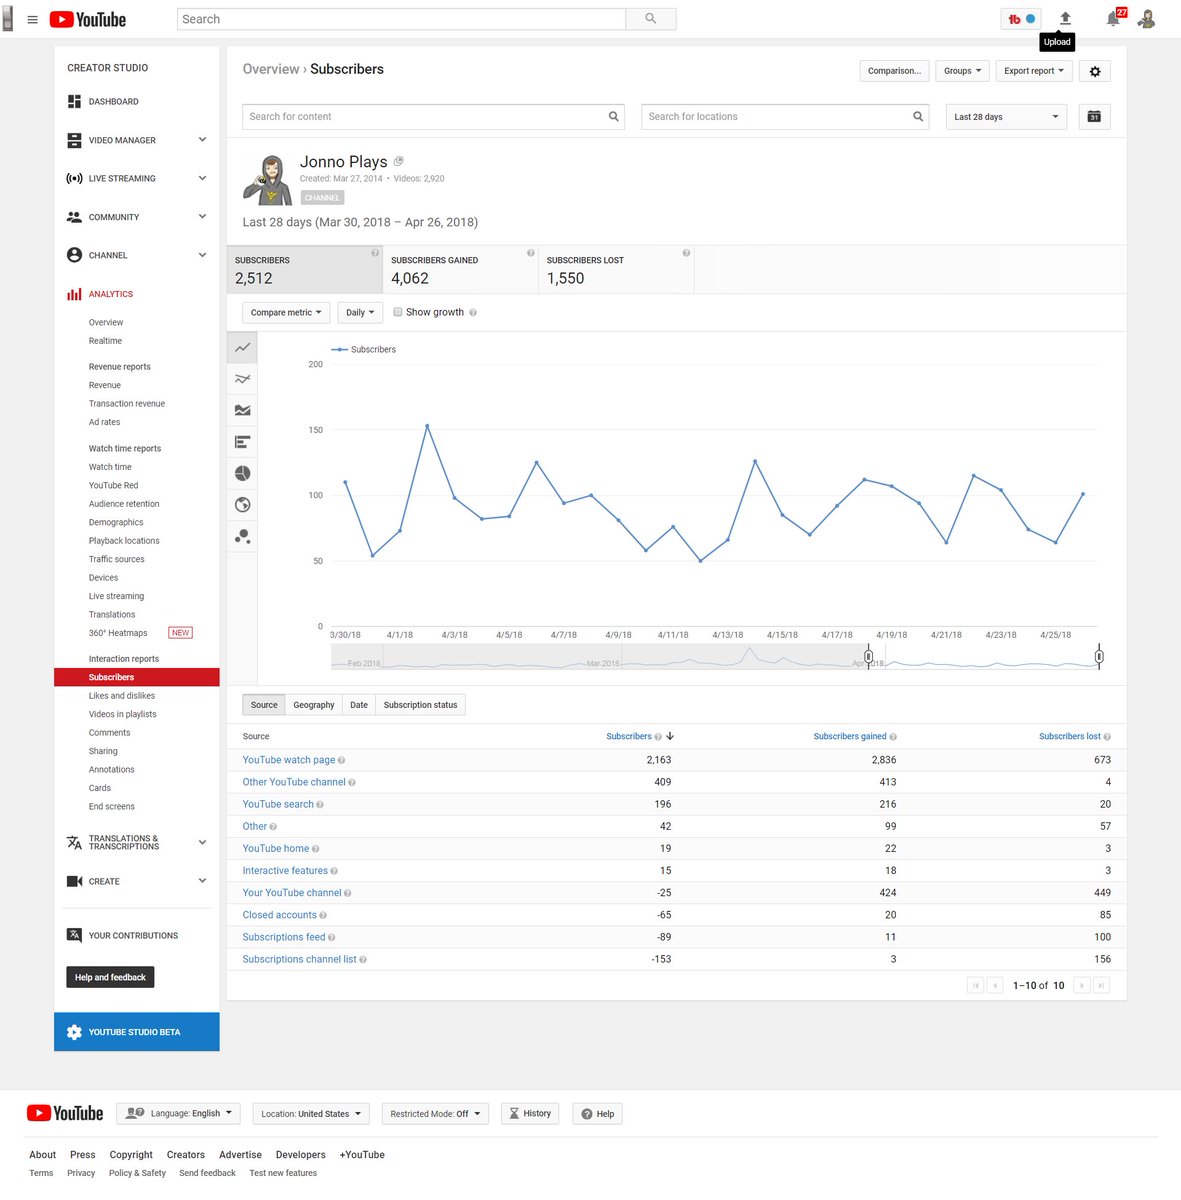The image size is (1181, 1200).
Task: Click the Analytics bar chart icon
Action: (74, 294)
